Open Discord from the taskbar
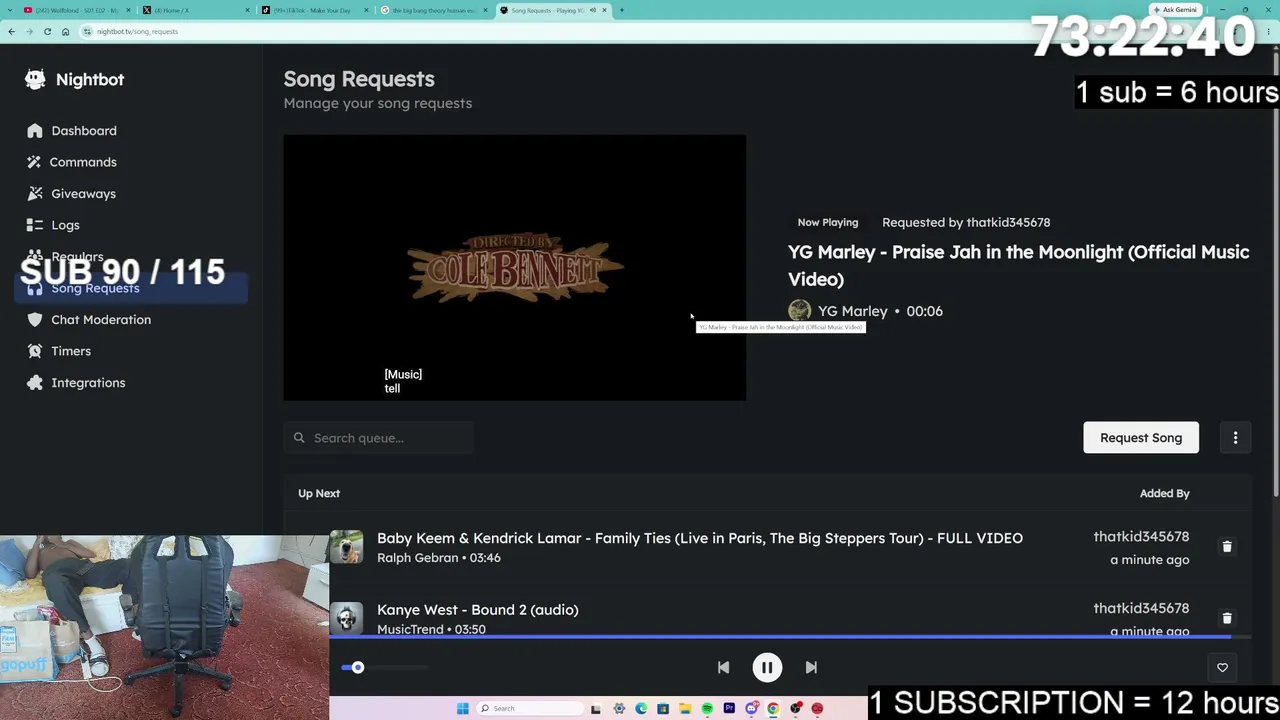This screenshot has height=720, width=1280. (x=751, y=709)
